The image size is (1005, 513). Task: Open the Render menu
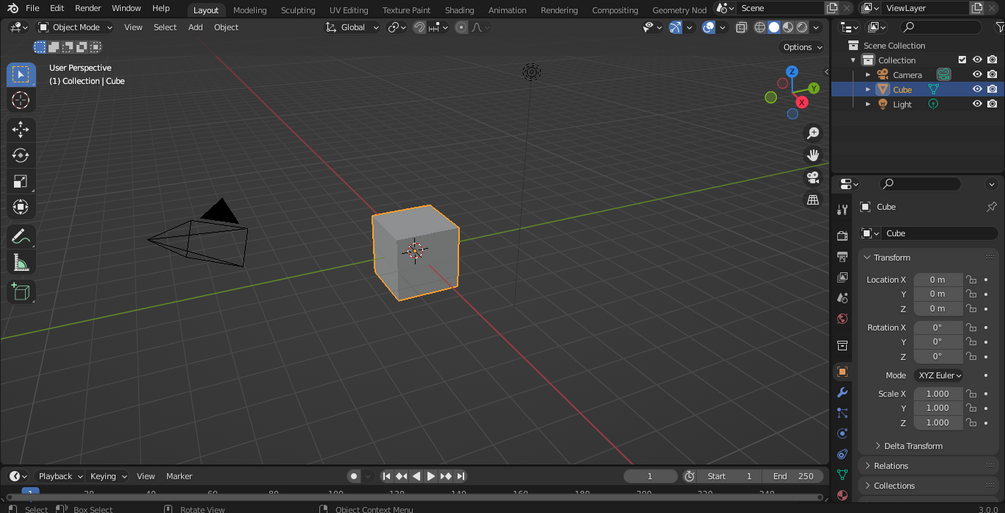(88, 8)
